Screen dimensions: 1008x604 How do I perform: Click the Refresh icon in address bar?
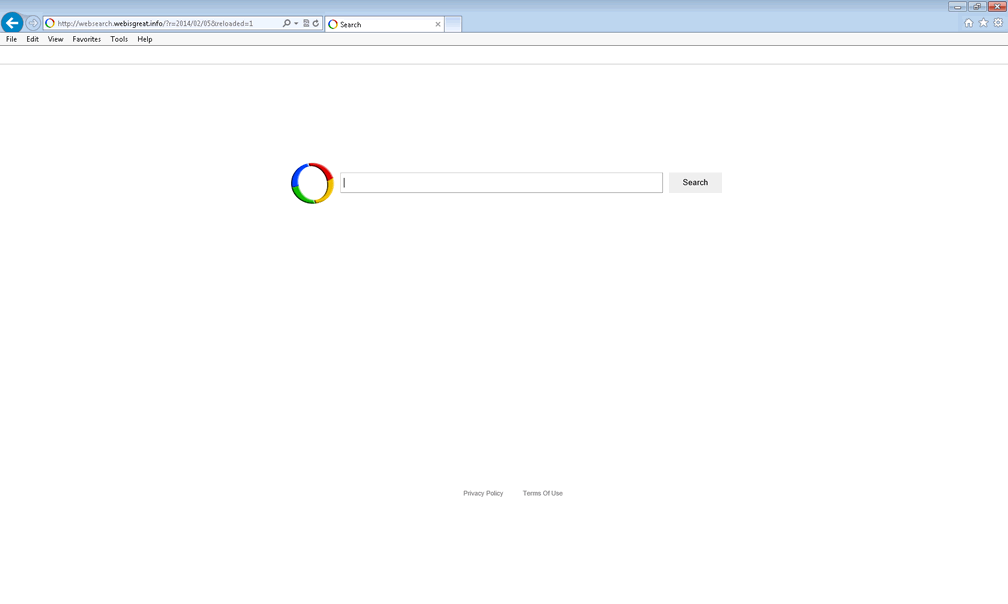(316, 23)
